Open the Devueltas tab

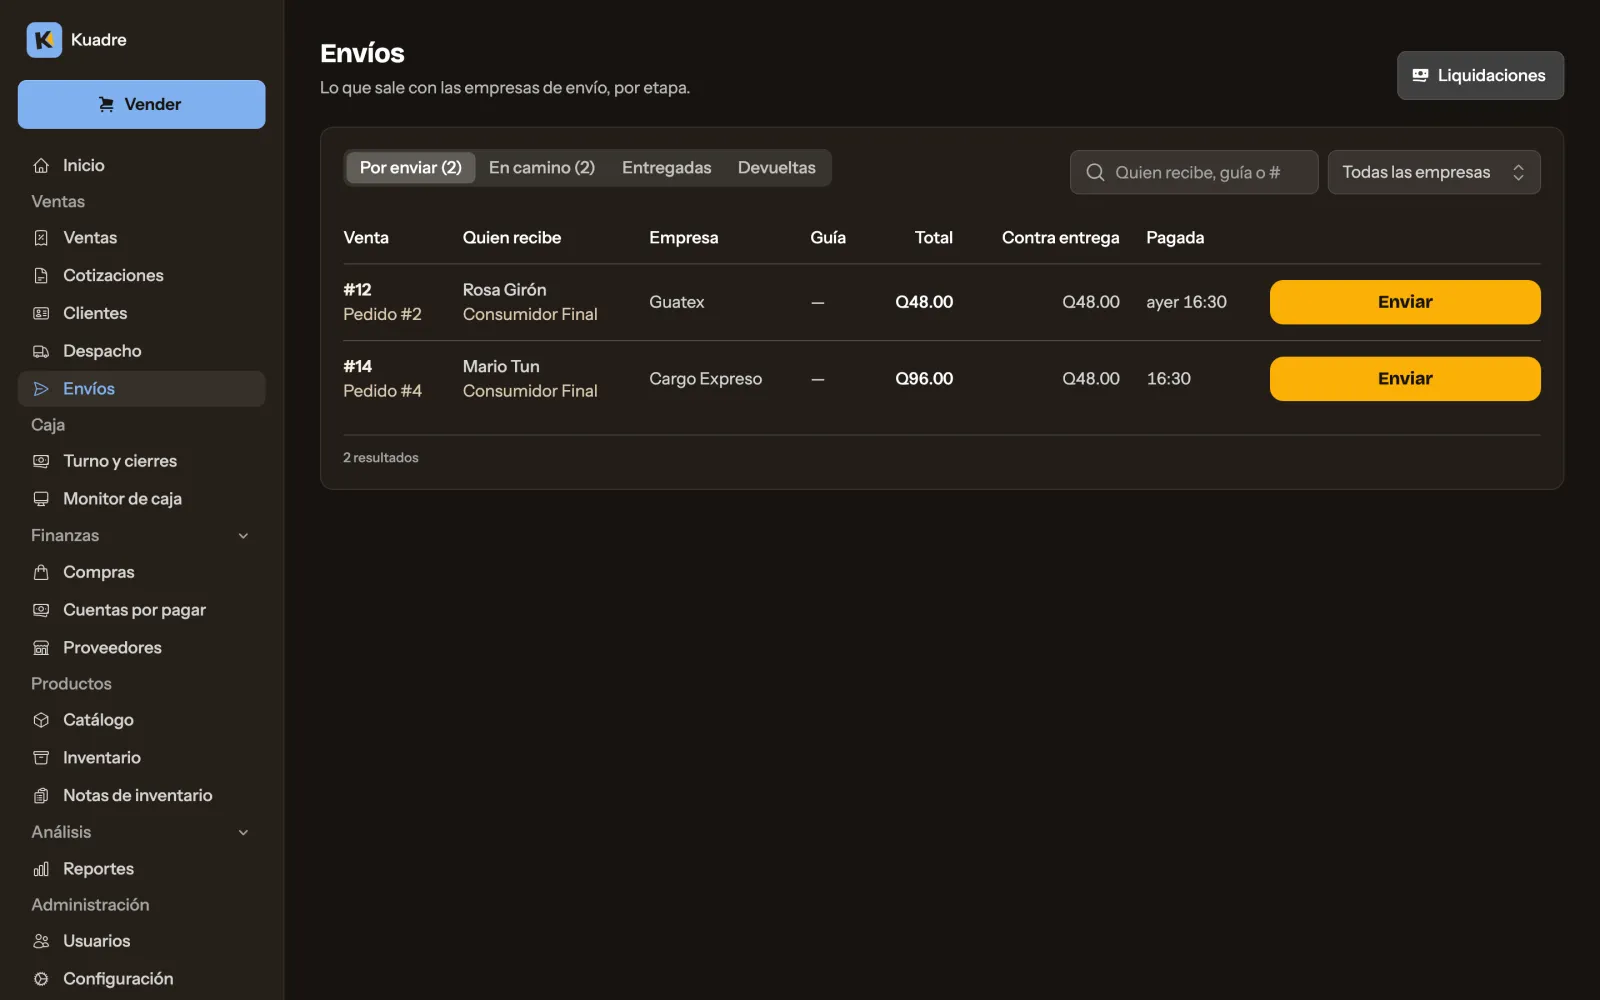[x=777, y=168]
